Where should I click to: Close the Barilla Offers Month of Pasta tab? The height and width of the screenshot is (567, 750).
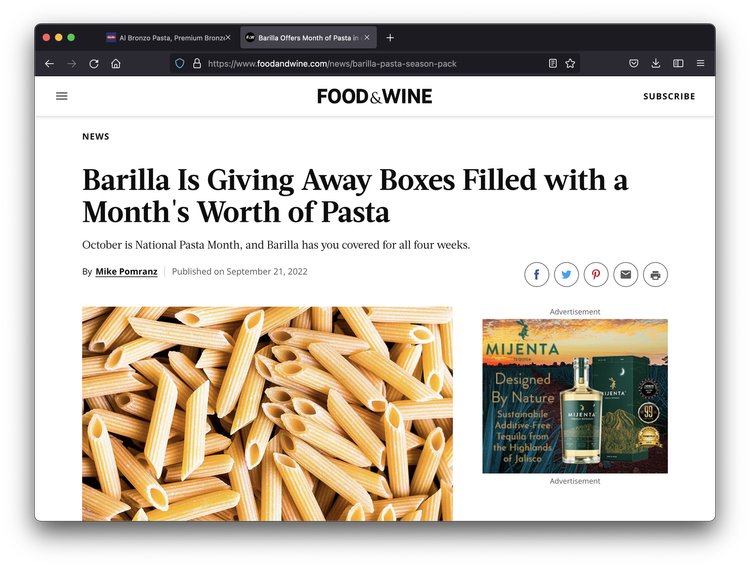coord(367,37)
